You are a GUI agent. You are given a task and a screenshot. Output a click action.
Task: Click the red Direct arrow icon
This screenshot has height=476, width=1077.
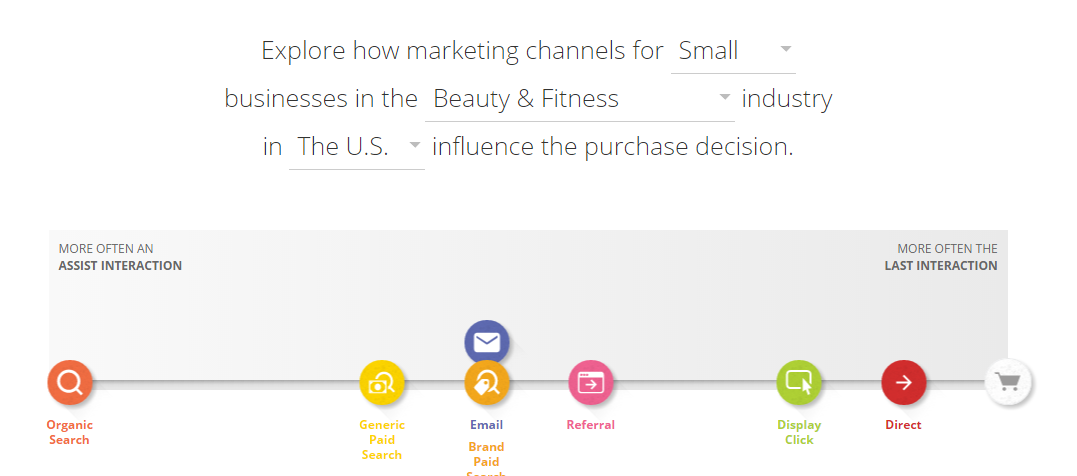point(903,382)
